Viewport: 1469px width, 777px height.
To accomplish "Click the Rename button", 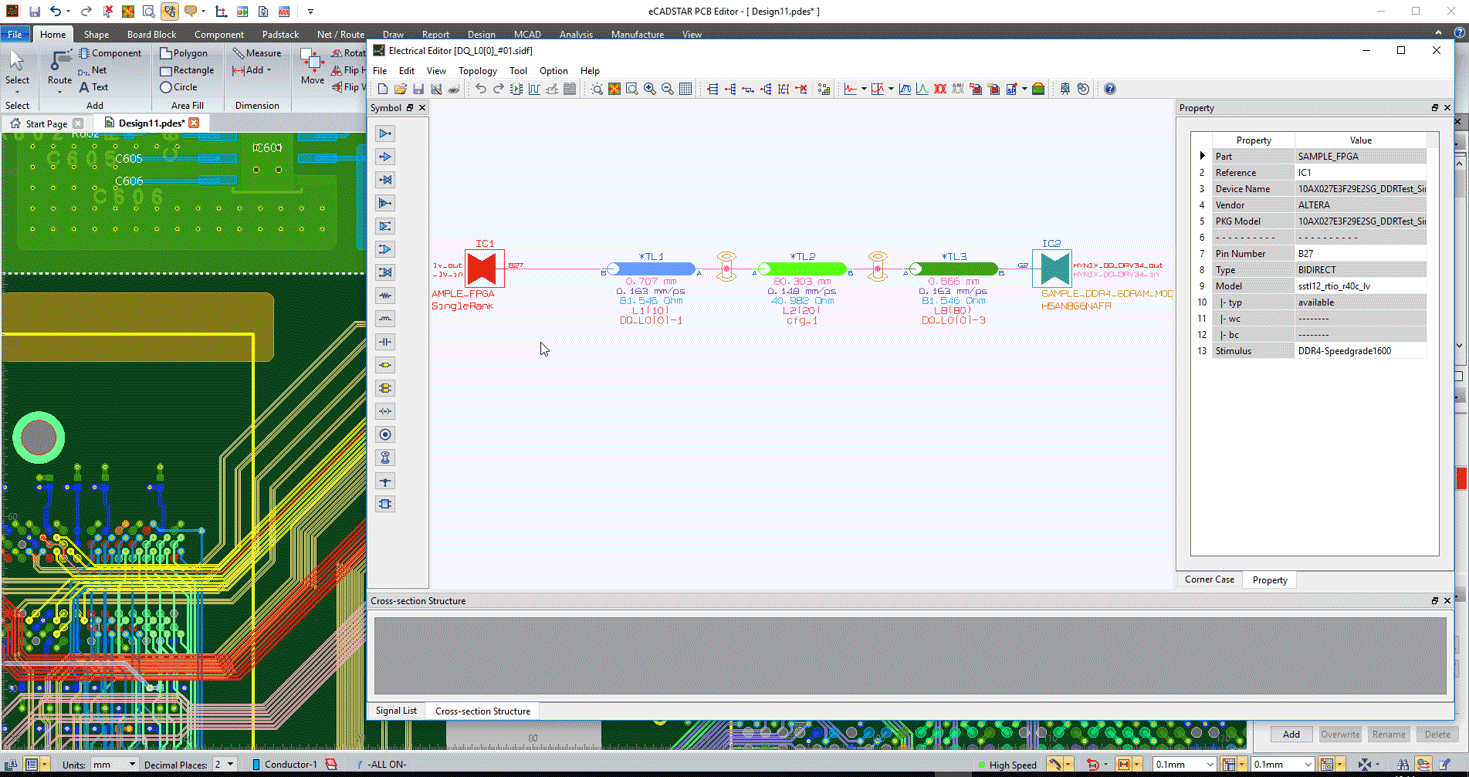I will tap(1389, 734).
